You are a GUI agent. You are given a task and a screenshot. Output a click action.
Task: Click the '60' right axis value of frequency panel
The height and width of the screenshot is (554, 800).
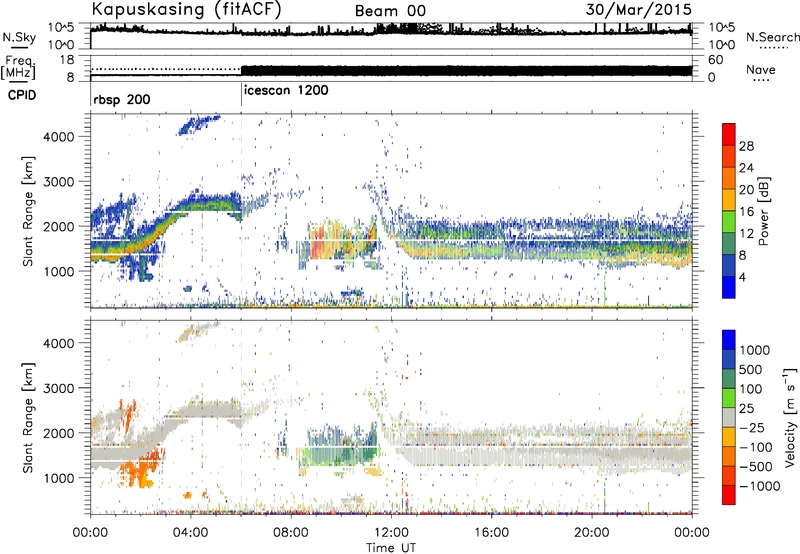pos(715,60)
